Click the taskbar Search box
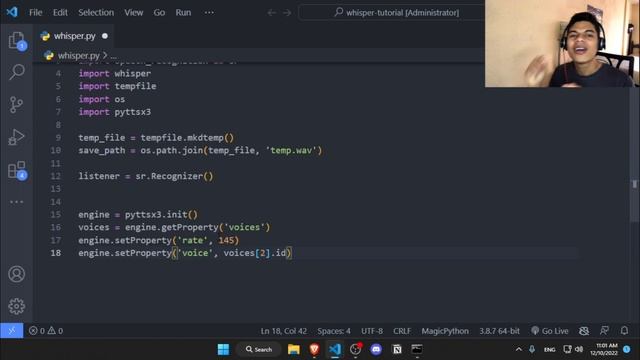640x360 pixels. click(259, 349)
